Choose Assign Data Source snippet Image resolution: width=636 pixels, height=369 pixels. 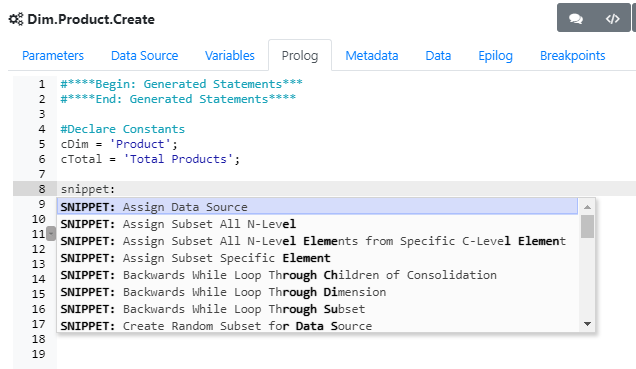317,207
